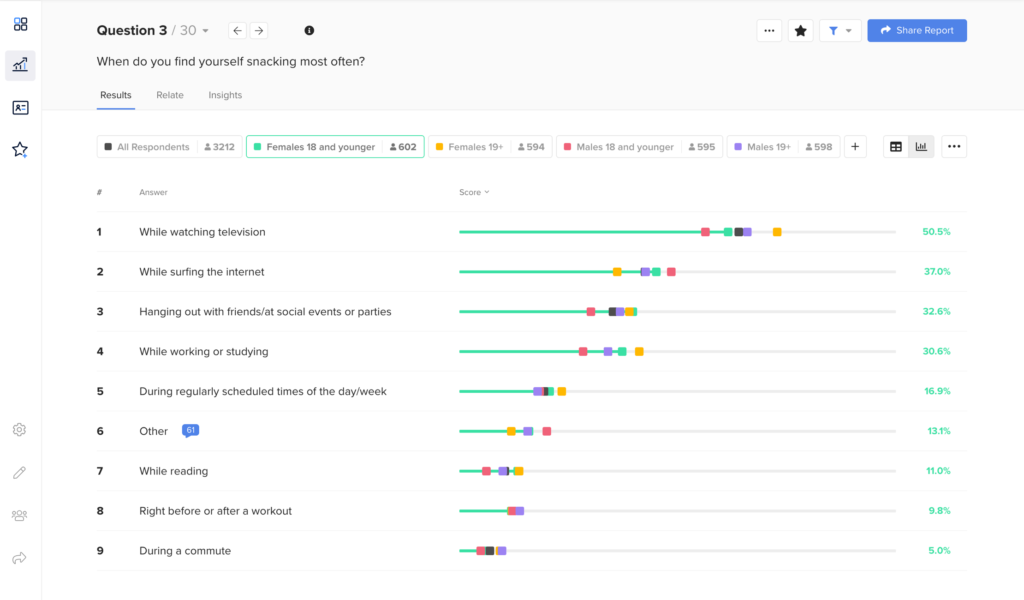Image resolution: width=1024 pixels, height=600 pixels.
Task: Open the top more options ellipsis
Action: pyautogui.click(x=769, y=31)
